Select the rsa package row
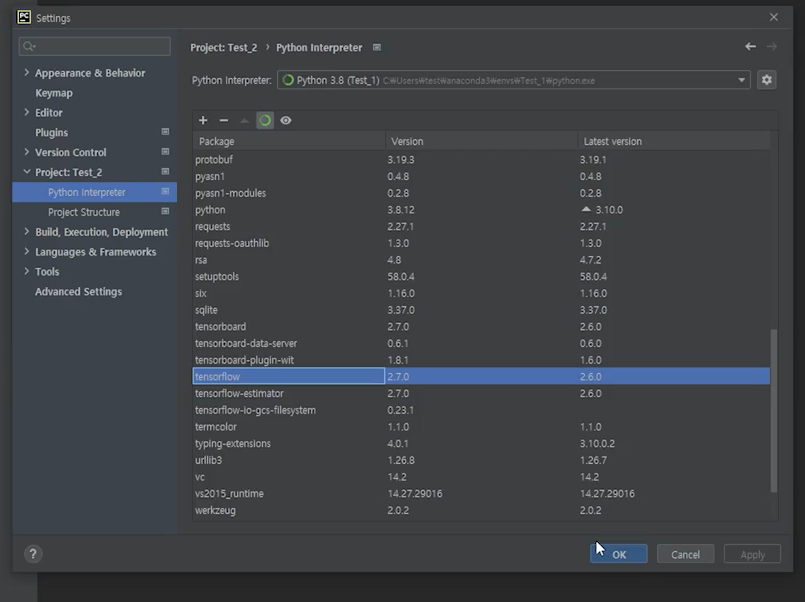 click(x=481, y=260)
